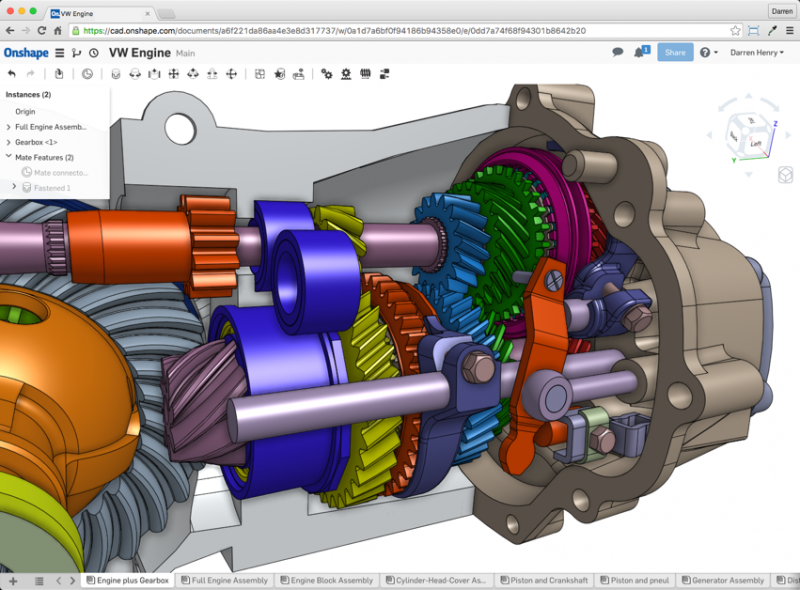Expand the Full Engine Assembly tree node
800x590 pixels.
pos(9,127)
